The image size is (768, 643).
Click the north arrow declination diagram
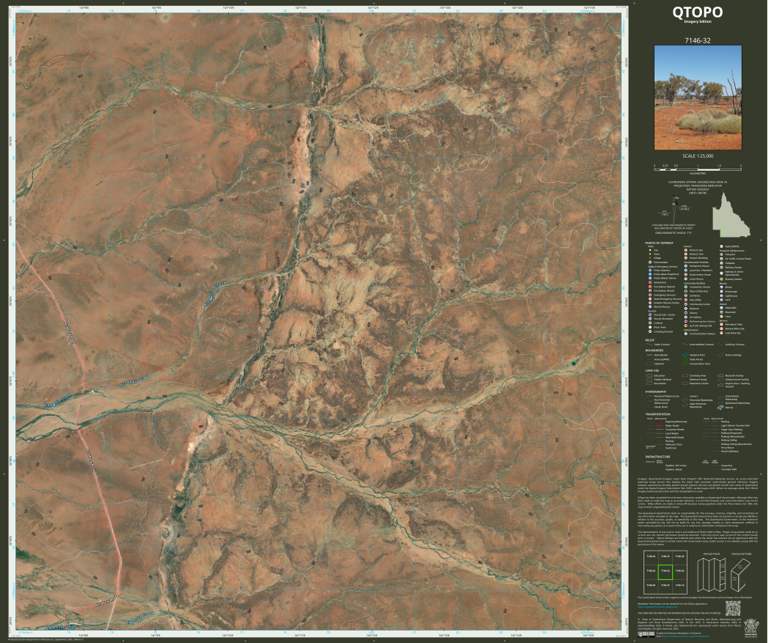[x=675, y=207]
